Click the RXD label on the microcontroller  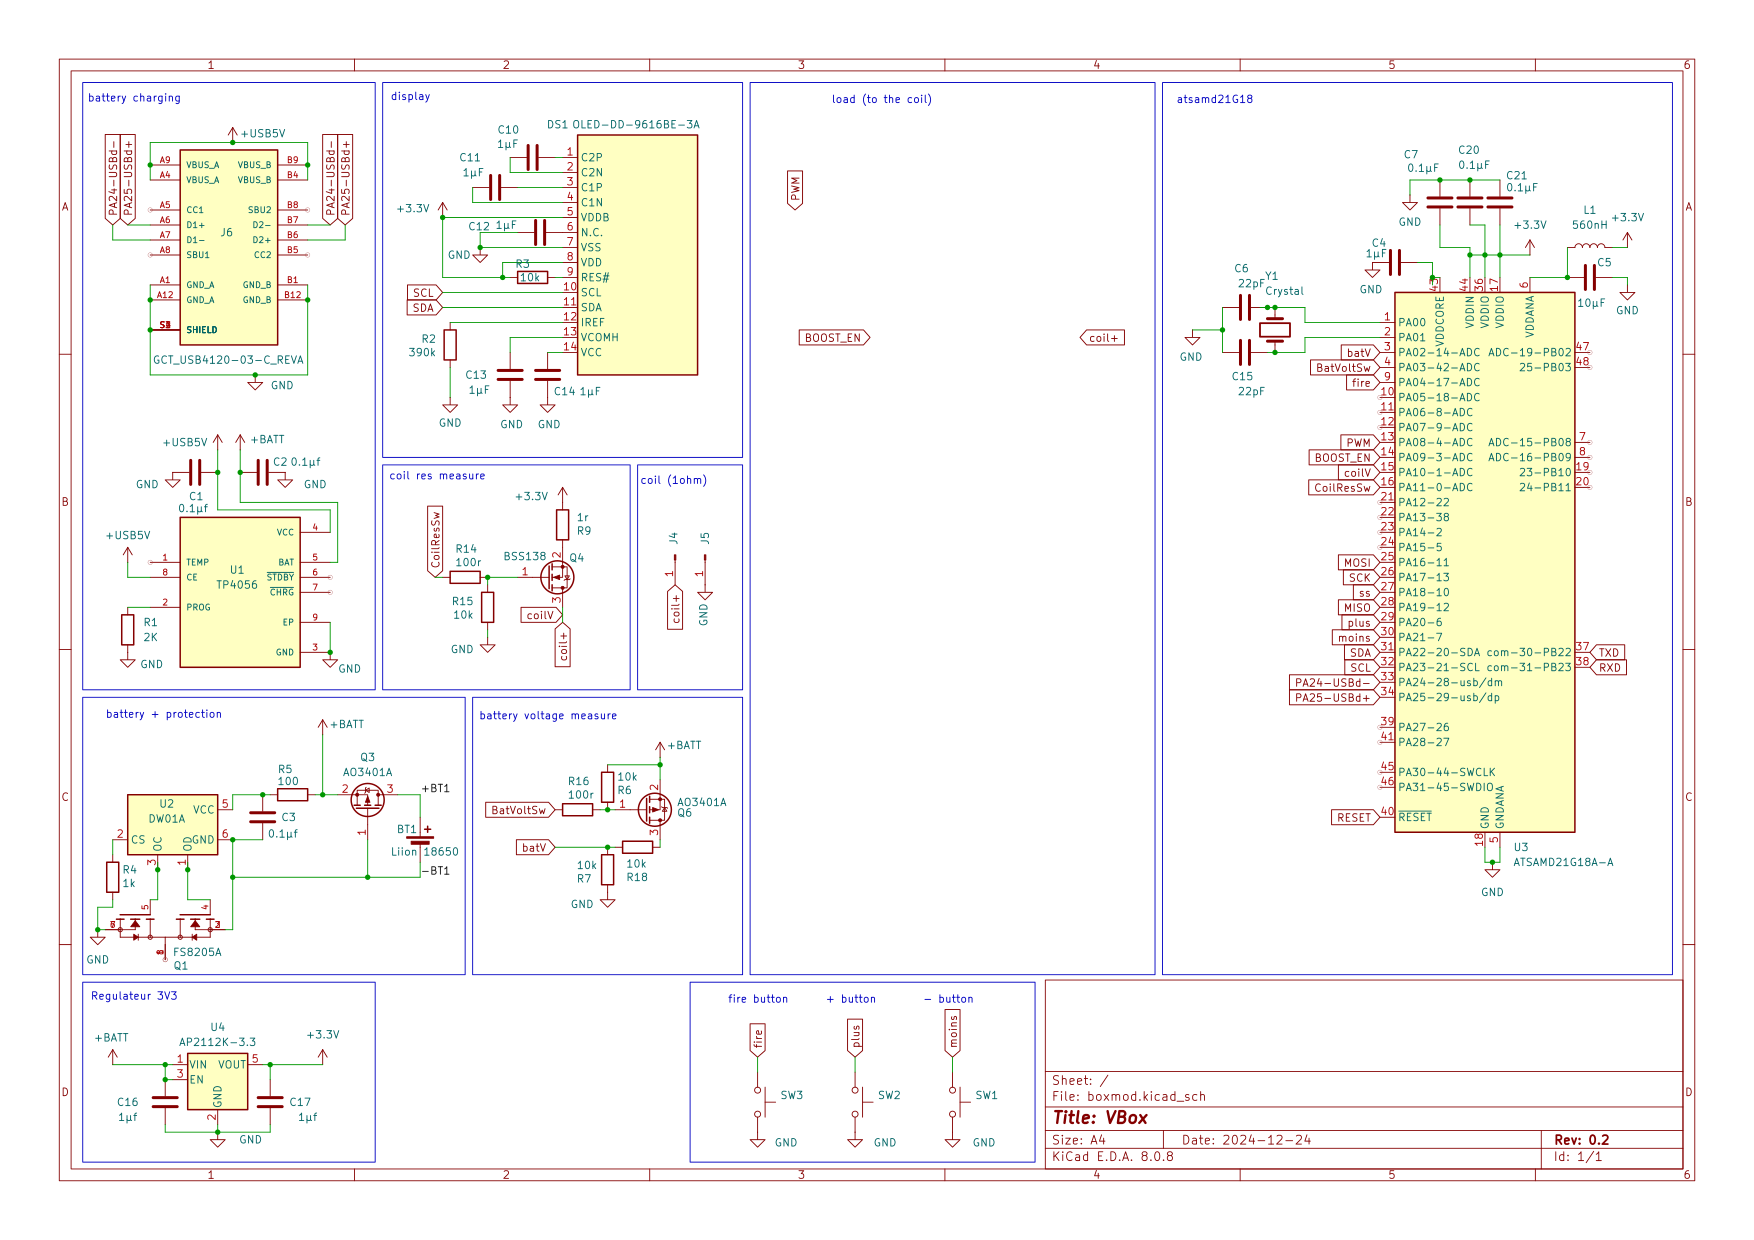click(1608, 667)
